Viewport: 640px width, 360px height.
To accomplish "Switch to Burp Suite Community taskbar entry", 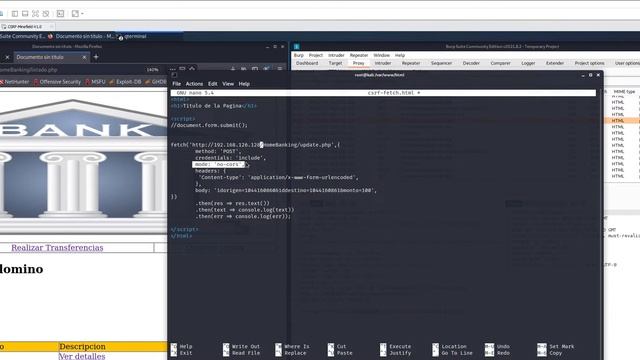I will (22, 36).
